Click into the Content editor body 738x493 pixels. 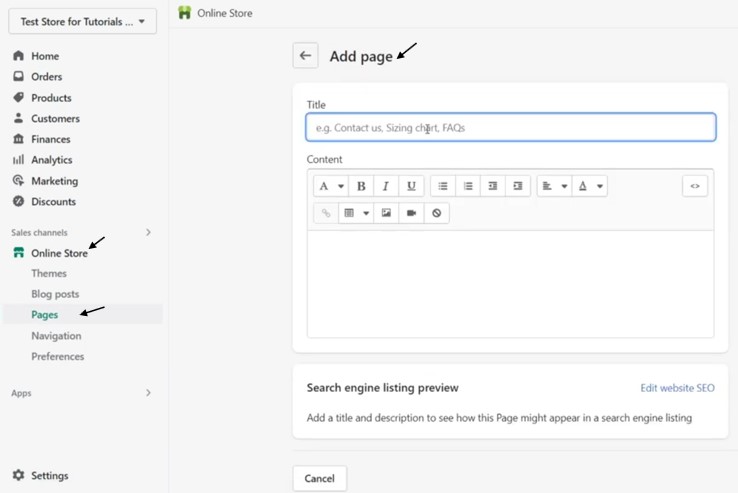511,283
